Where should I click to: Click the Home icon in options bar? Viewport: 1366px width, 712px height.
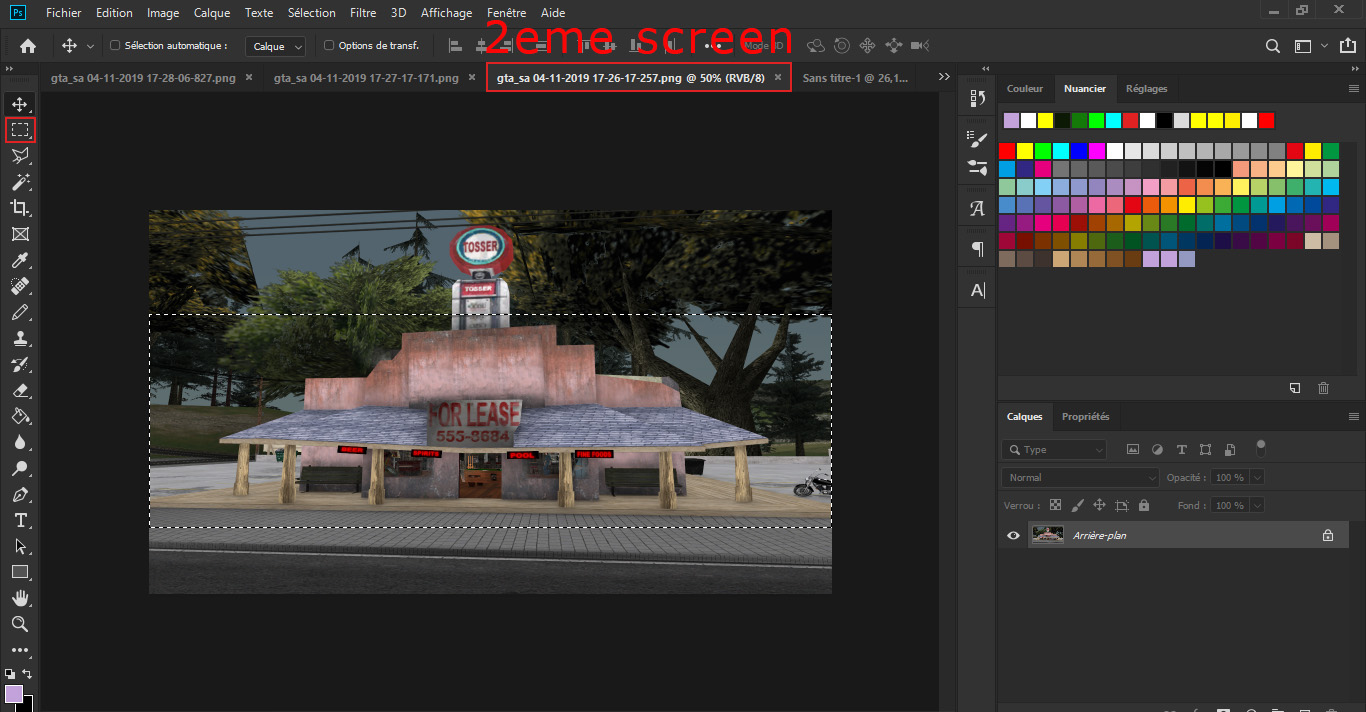(28, 46)
